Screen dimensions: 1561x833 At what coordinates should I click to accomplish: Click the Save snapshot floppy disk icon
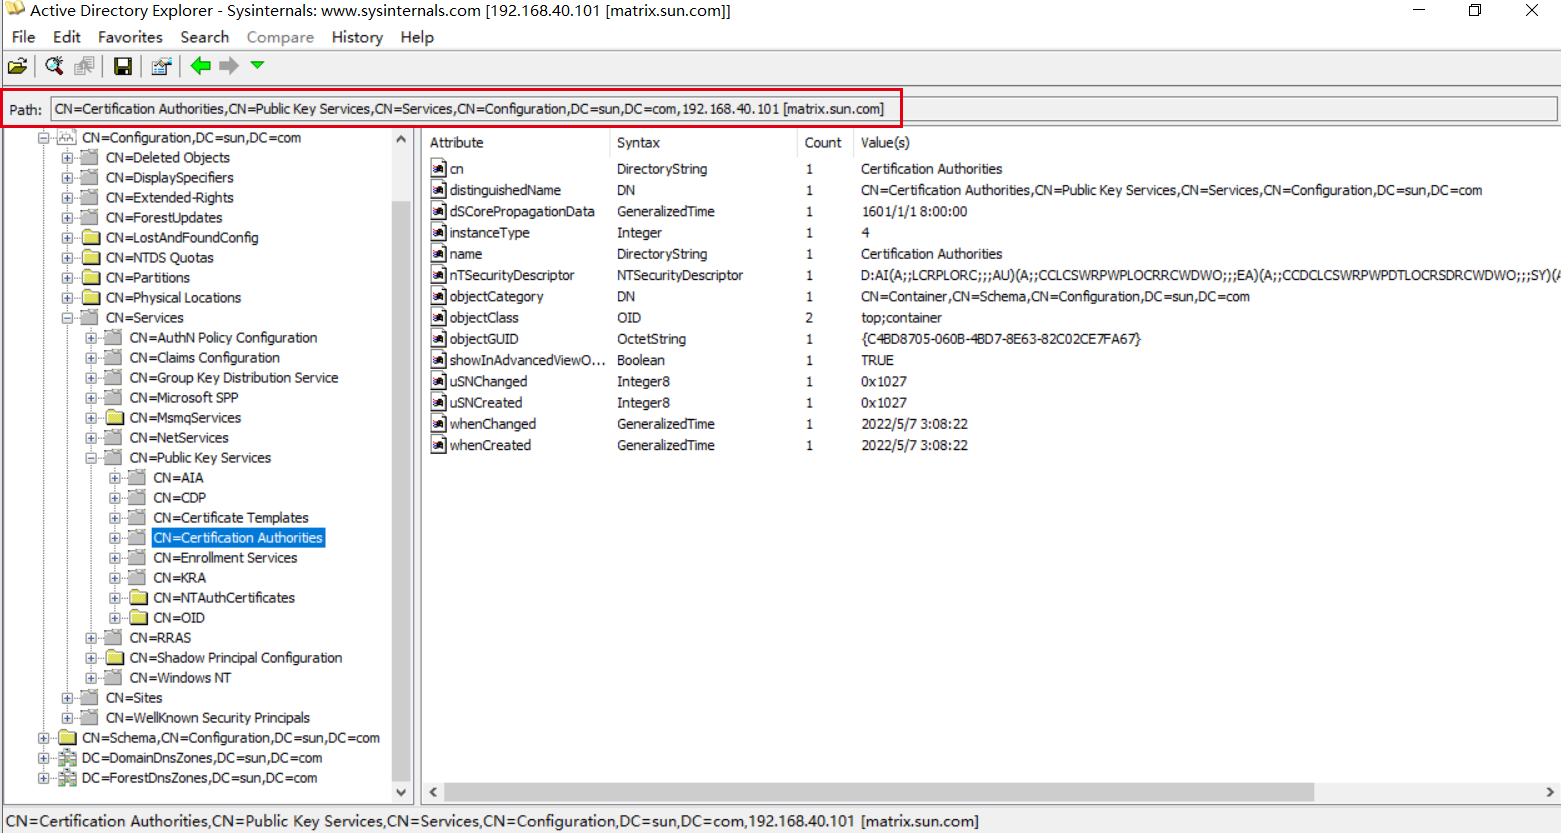click(123, 66)
